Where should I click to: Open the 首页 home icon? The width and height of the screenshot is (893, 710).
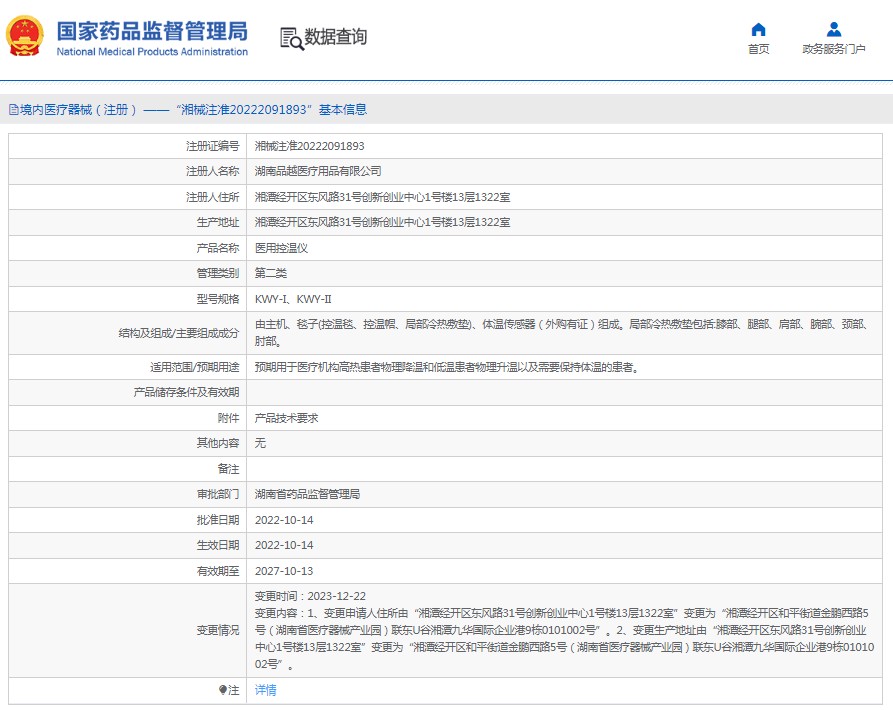click(x=759, y=29)
